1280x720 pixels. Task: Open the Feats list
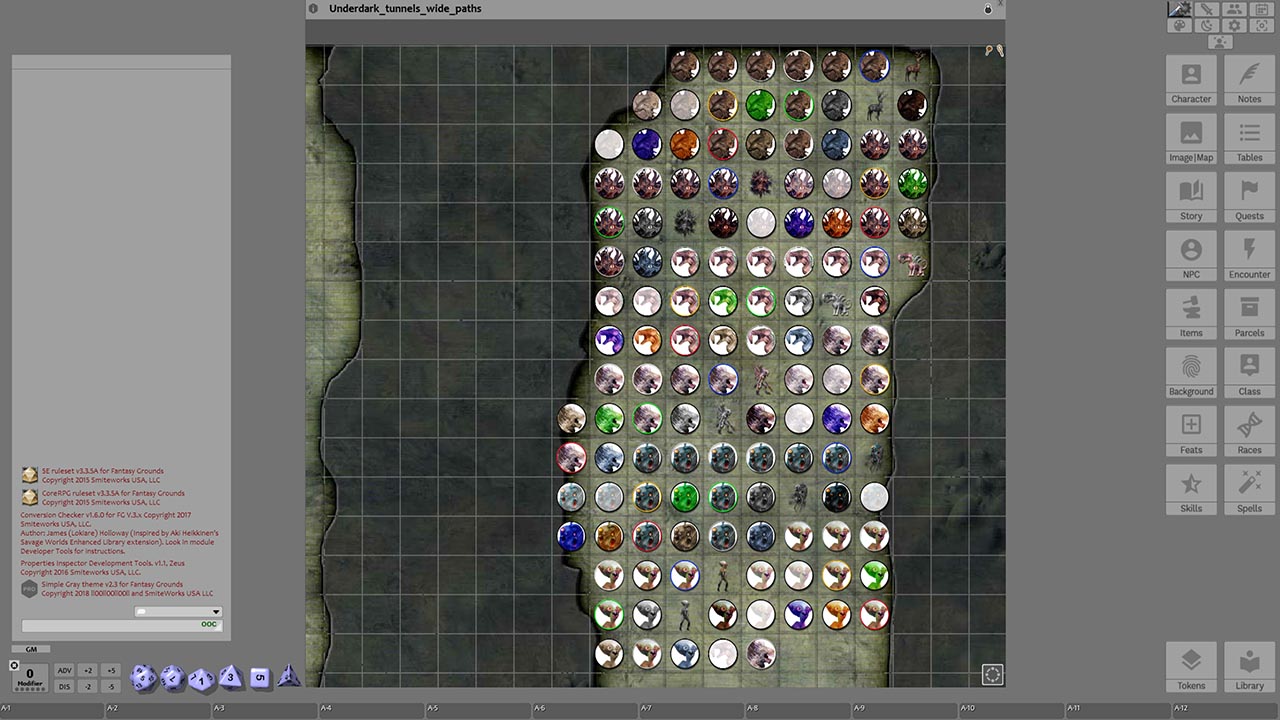[1191, 431]
